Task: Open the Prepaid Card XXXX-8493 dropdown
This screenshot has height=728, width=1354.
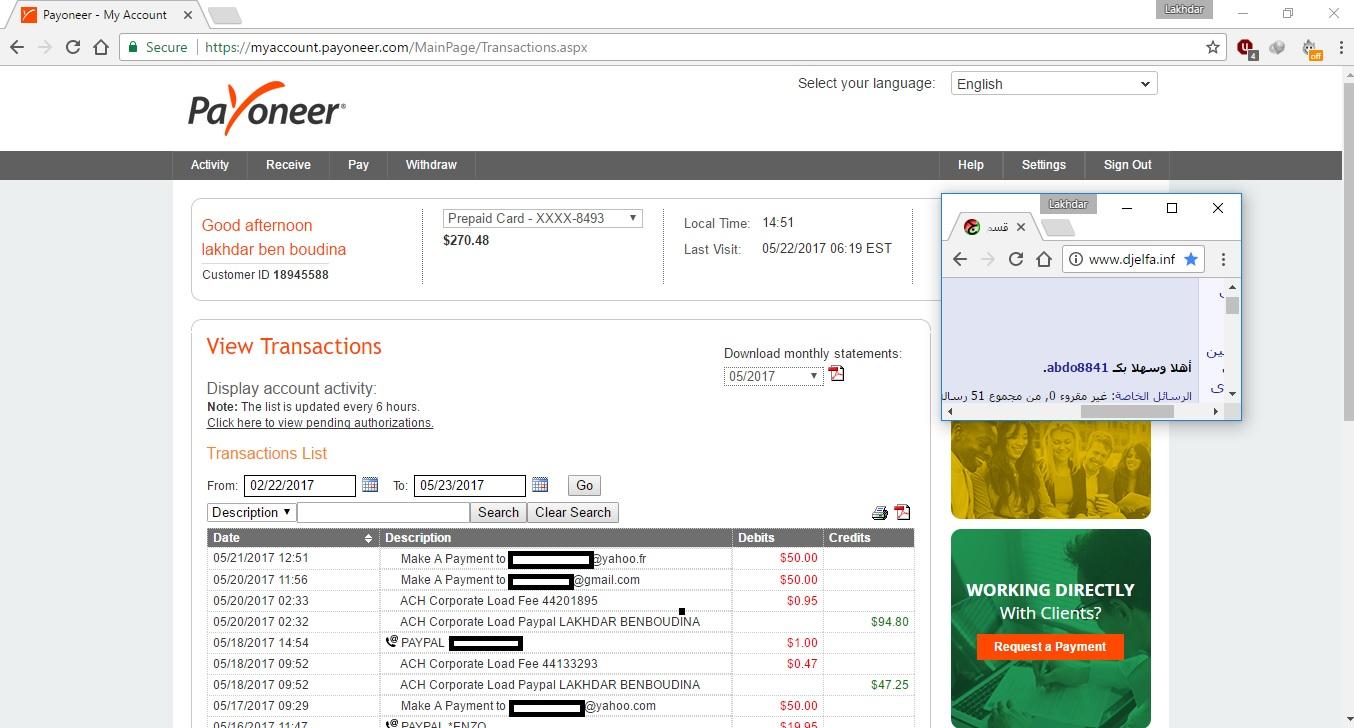Action: tap(542, 218)
